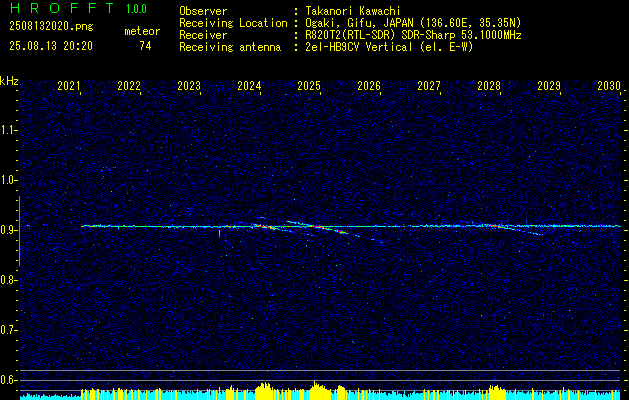Click the yellow power peak below 2024
This screenshot has height=400, width=629.
[x=263, y=391]
